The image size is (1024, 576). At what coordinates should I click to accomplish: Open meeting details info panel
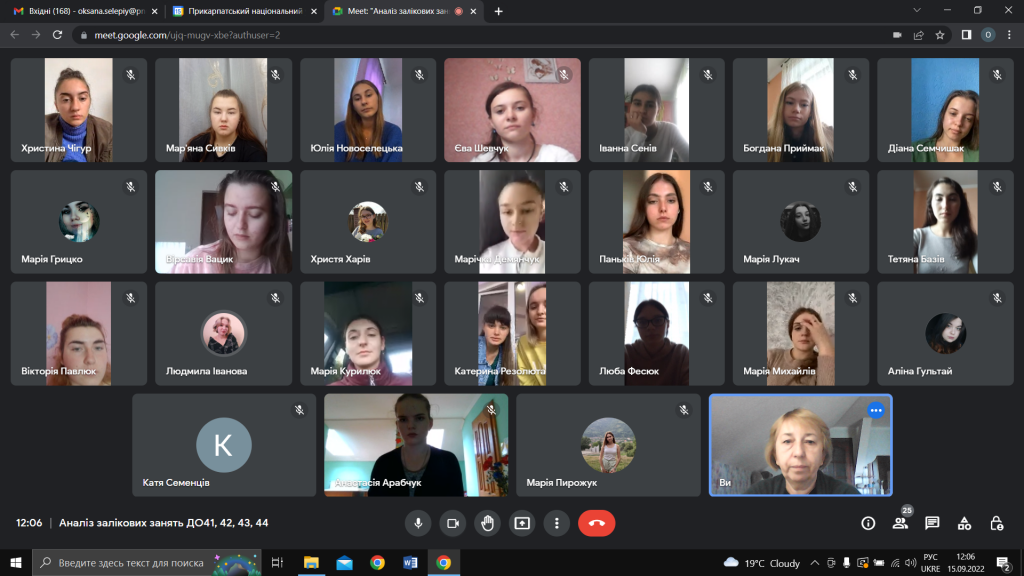point(868,523)
